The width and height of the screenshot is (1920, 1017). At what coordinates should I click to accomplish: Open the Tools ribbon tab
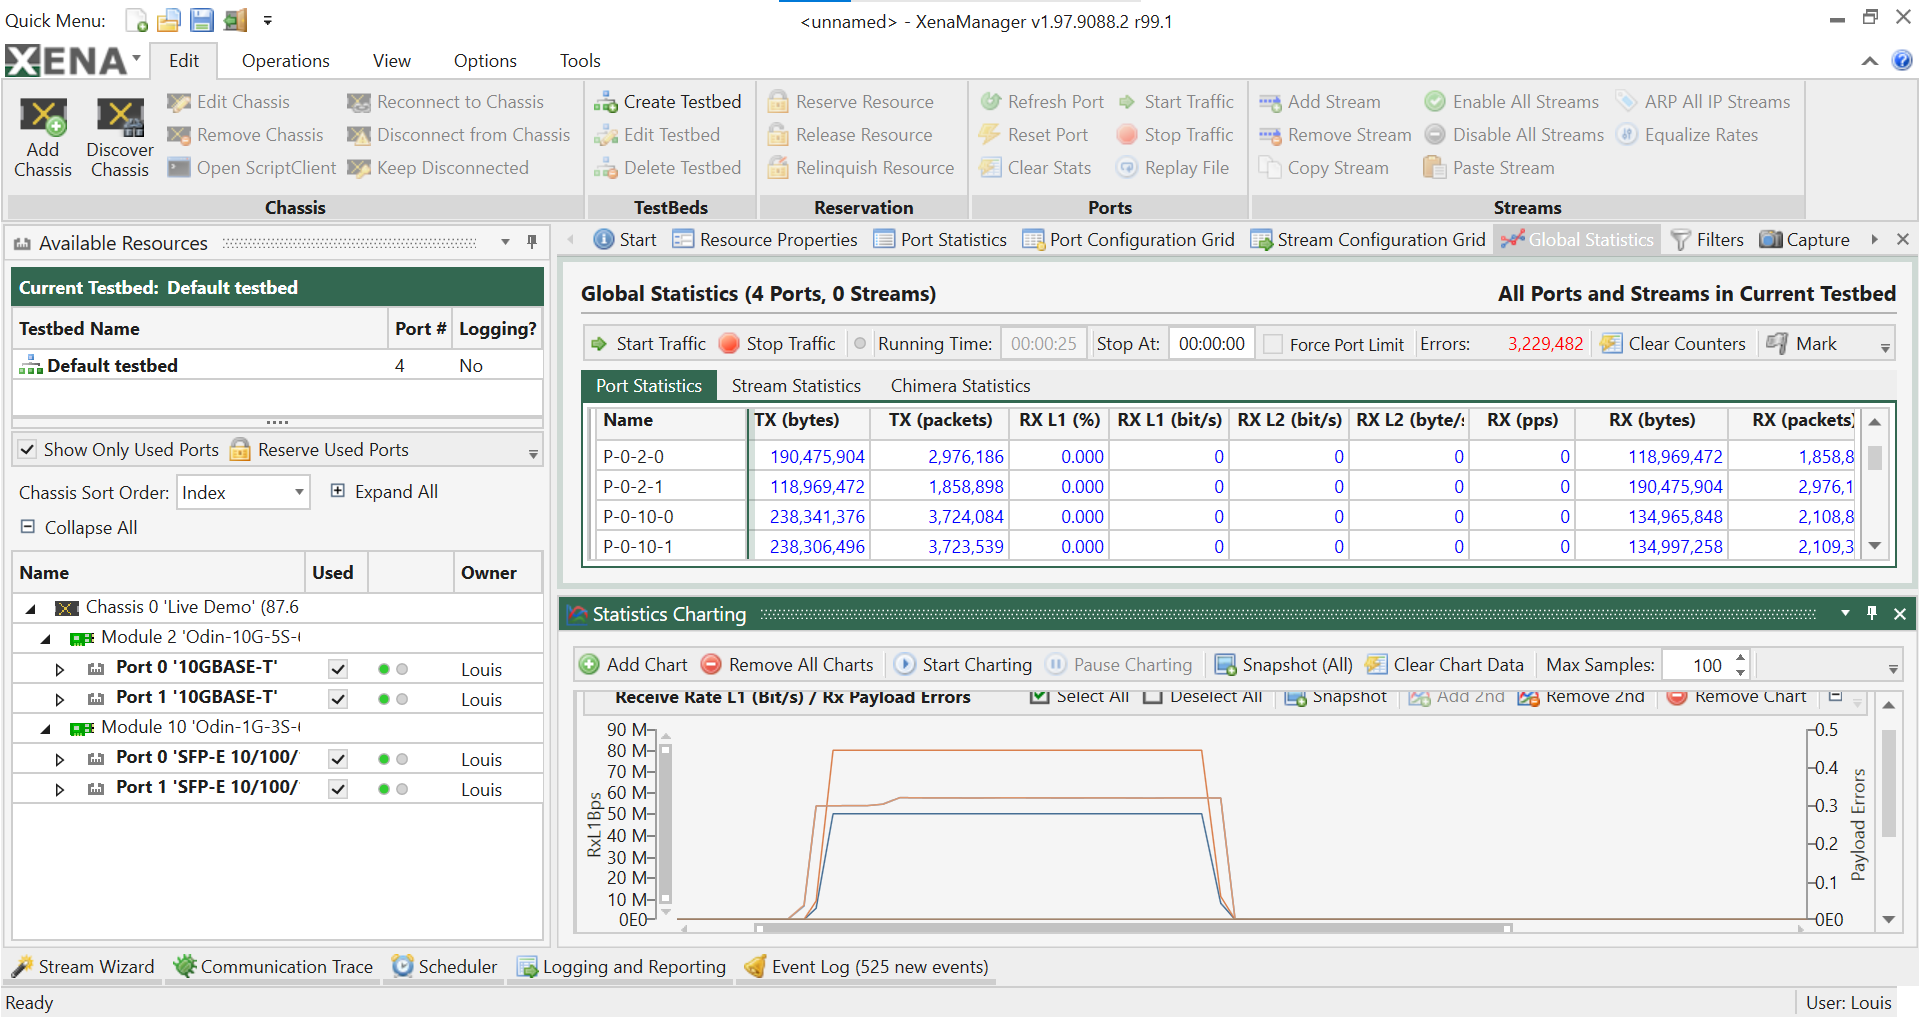pyautogui.click(x=580, y=61)
